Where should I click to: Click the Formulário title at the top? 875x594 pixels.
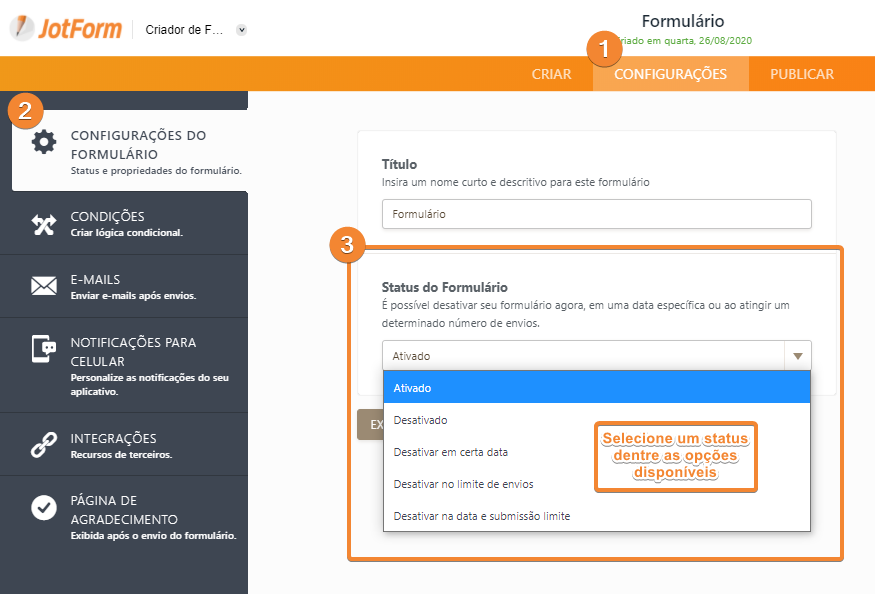tap(682, 21)
